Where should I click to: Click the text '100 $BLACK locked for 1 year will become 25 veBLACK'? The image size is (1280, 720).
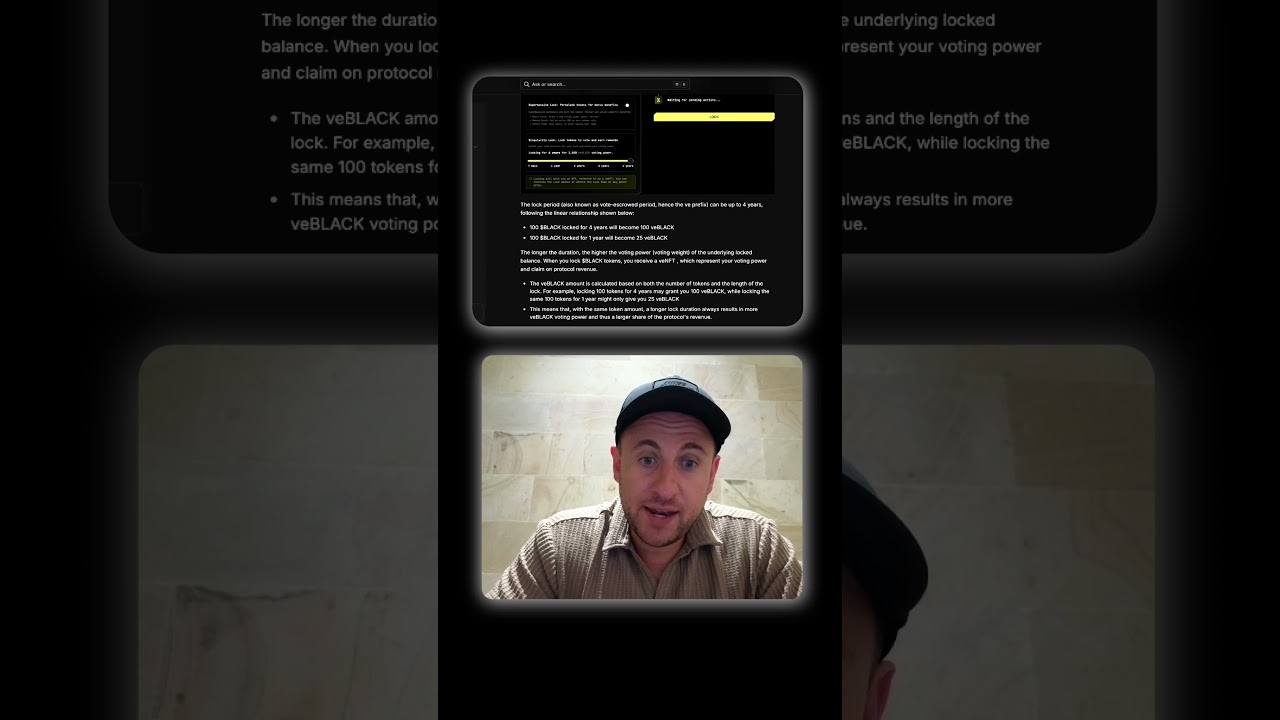(x=599, y=238)
